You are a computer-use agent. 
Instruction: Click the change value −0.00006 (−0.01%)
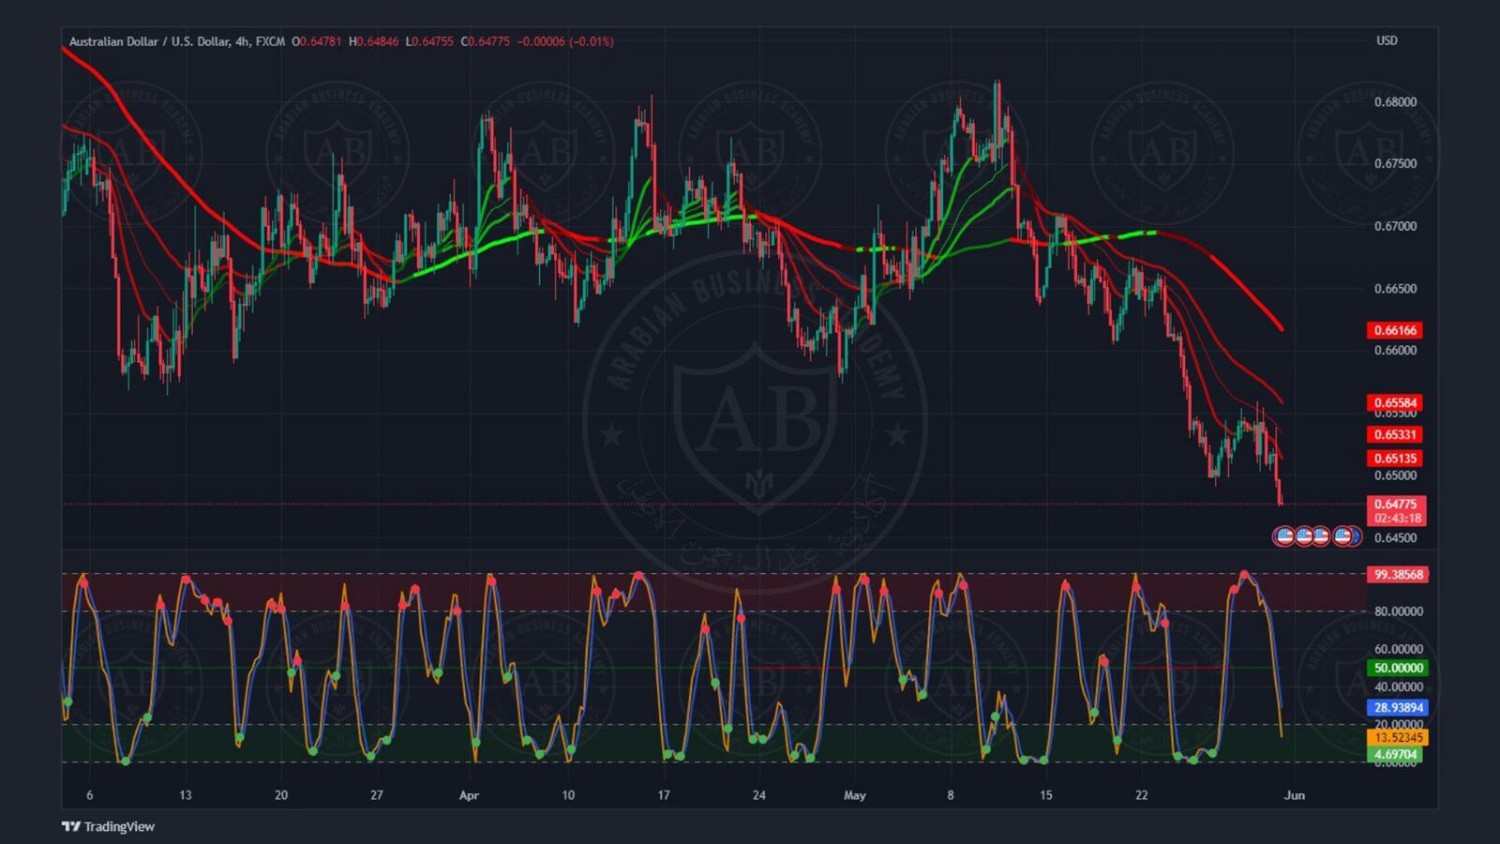pos(566,42)
